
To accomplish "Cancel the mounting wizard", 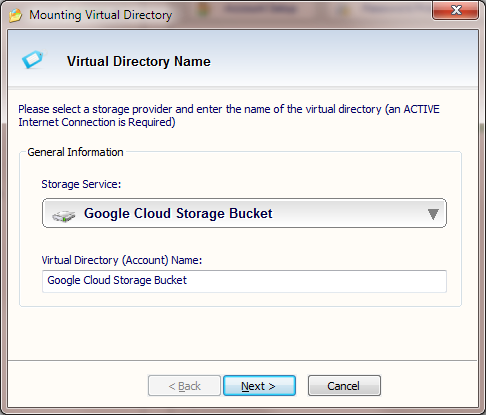I will (344, 386).
